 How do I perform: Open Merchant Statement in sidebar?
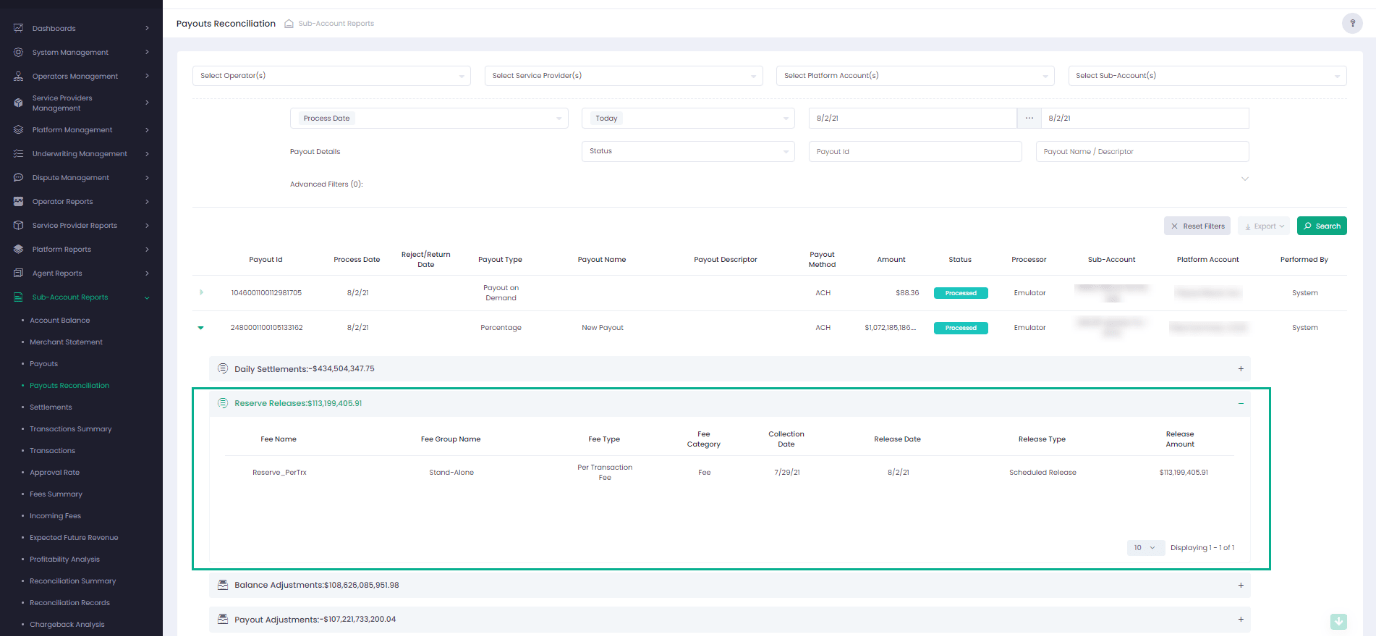tap(66, 342)
